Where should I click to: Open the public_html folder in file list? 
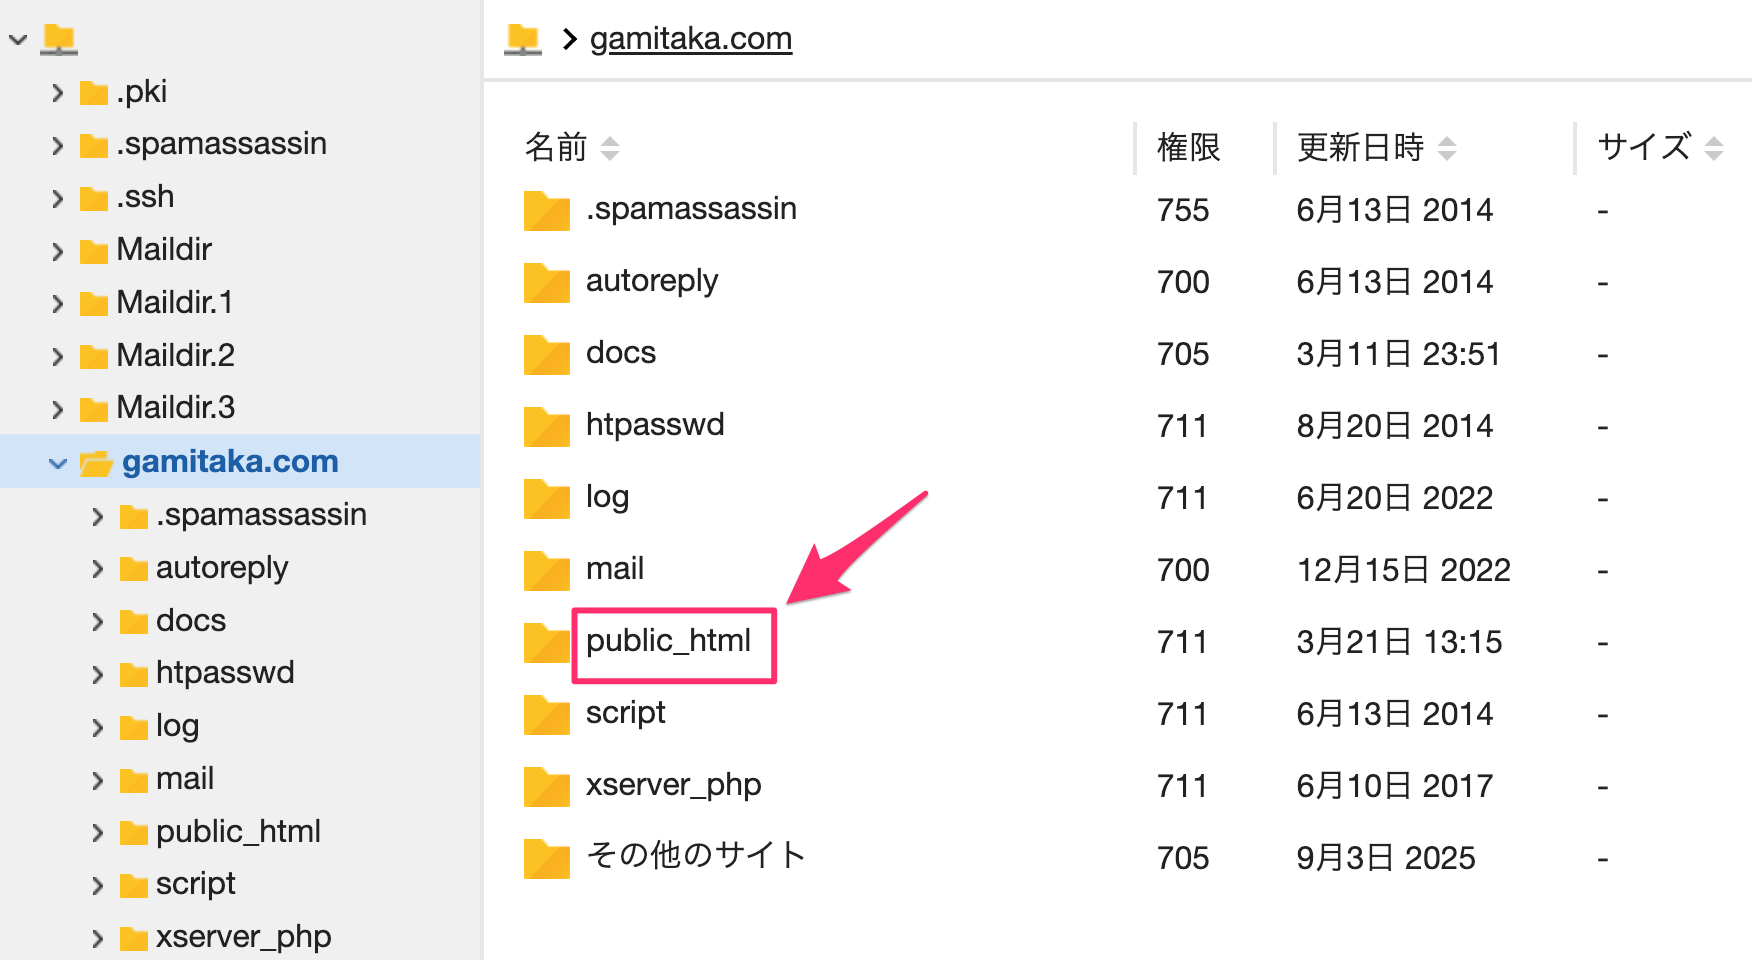[x=668, y=641]
